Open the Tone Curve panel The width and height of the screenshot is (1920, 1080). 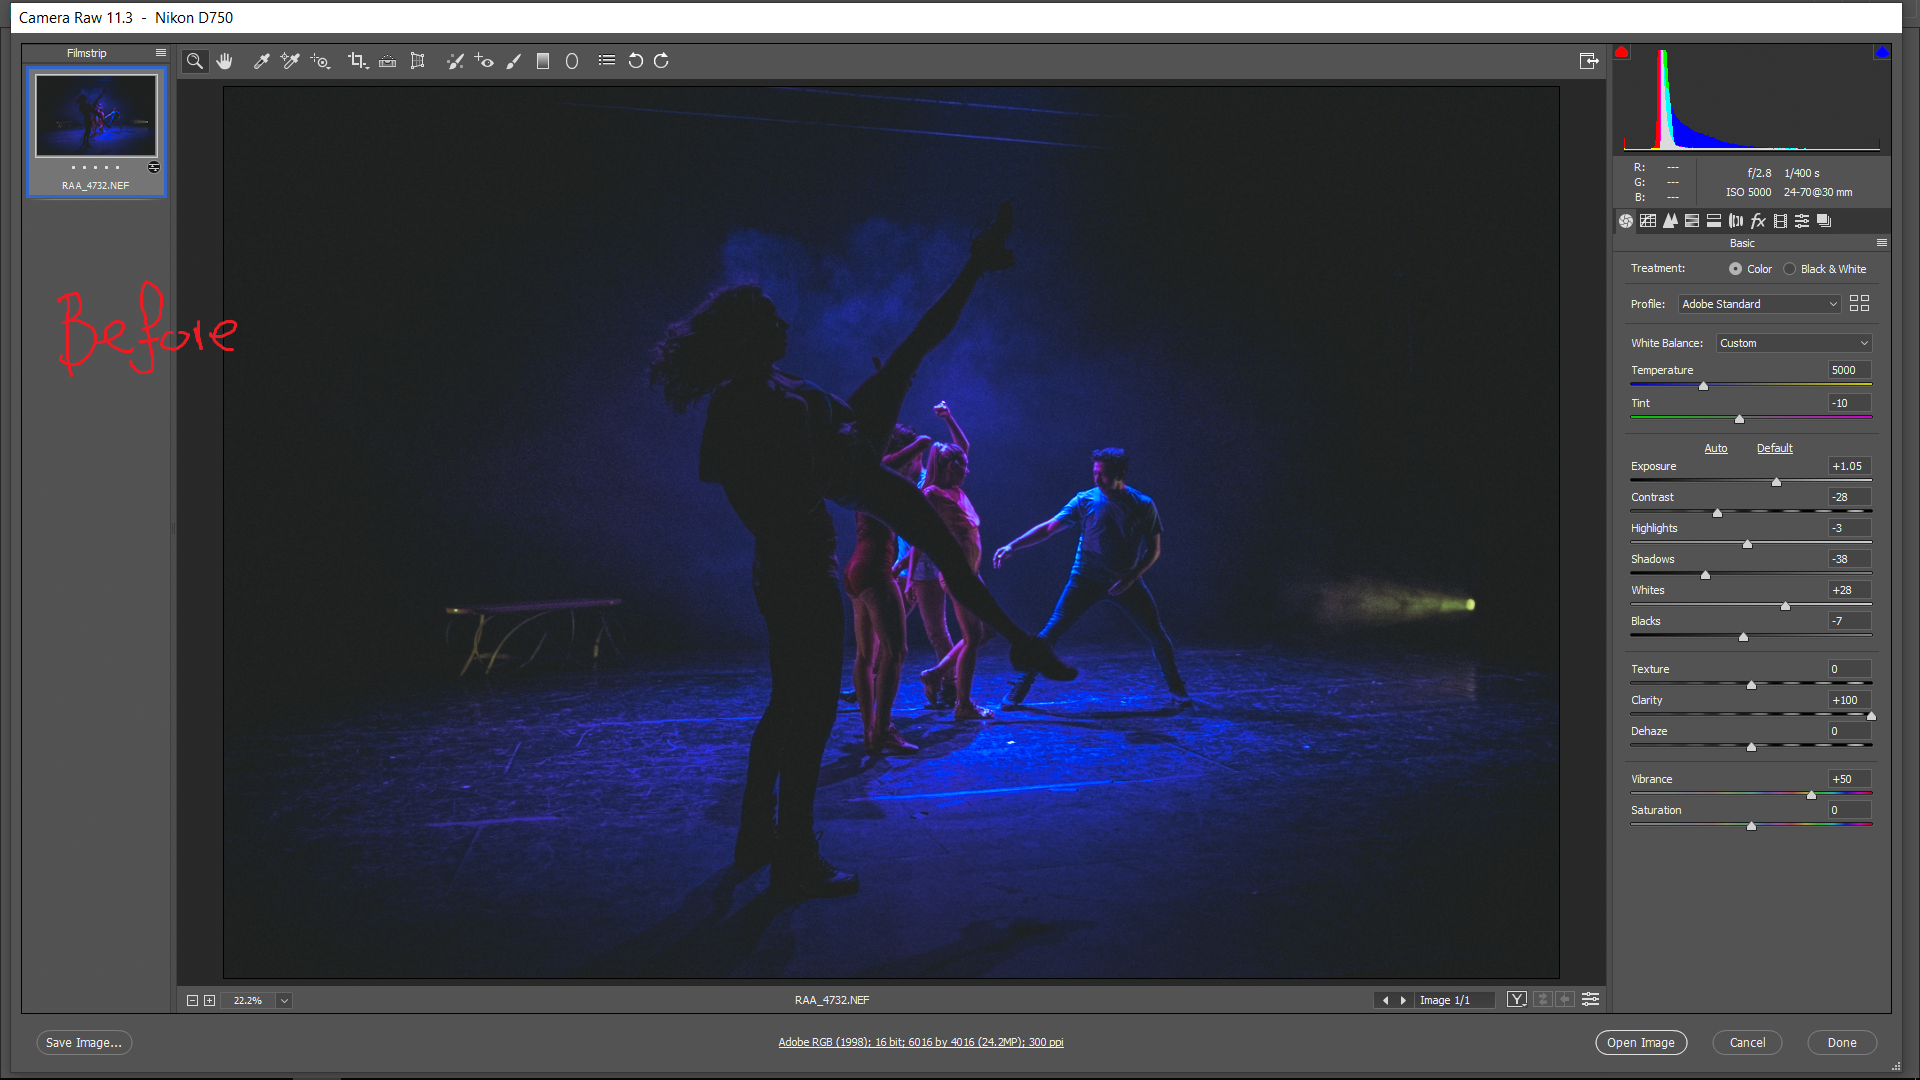coord(1648,221)
